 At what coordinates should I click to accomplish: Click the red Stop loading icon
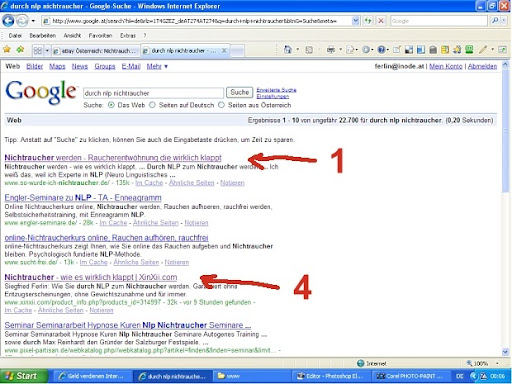pos(381,21)
